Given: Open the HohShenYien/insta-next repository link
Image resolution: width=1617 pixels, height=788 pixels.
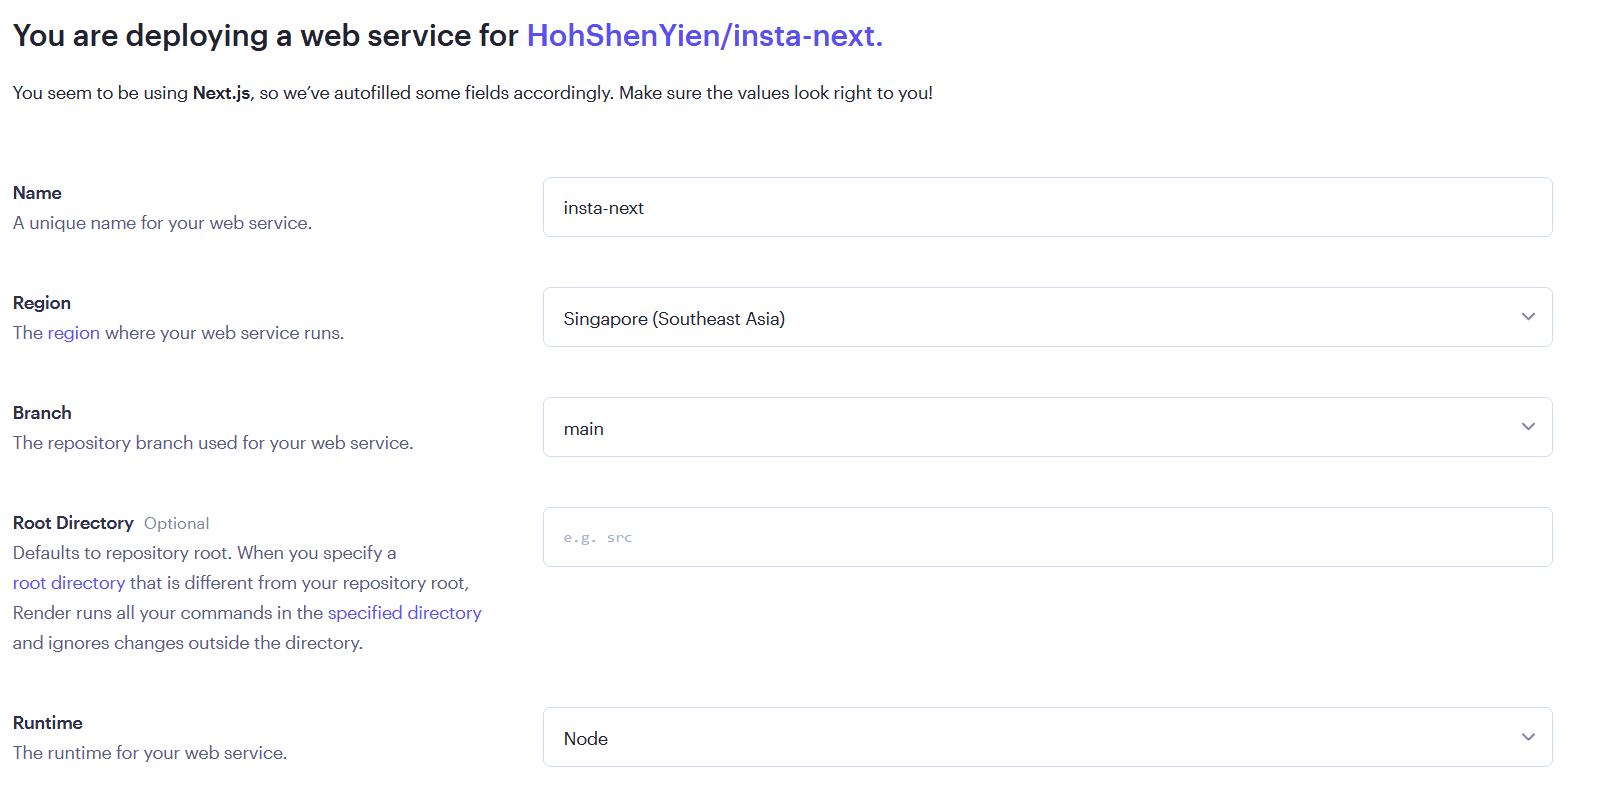Looking at the screenshot, I should tap(704, 36).
